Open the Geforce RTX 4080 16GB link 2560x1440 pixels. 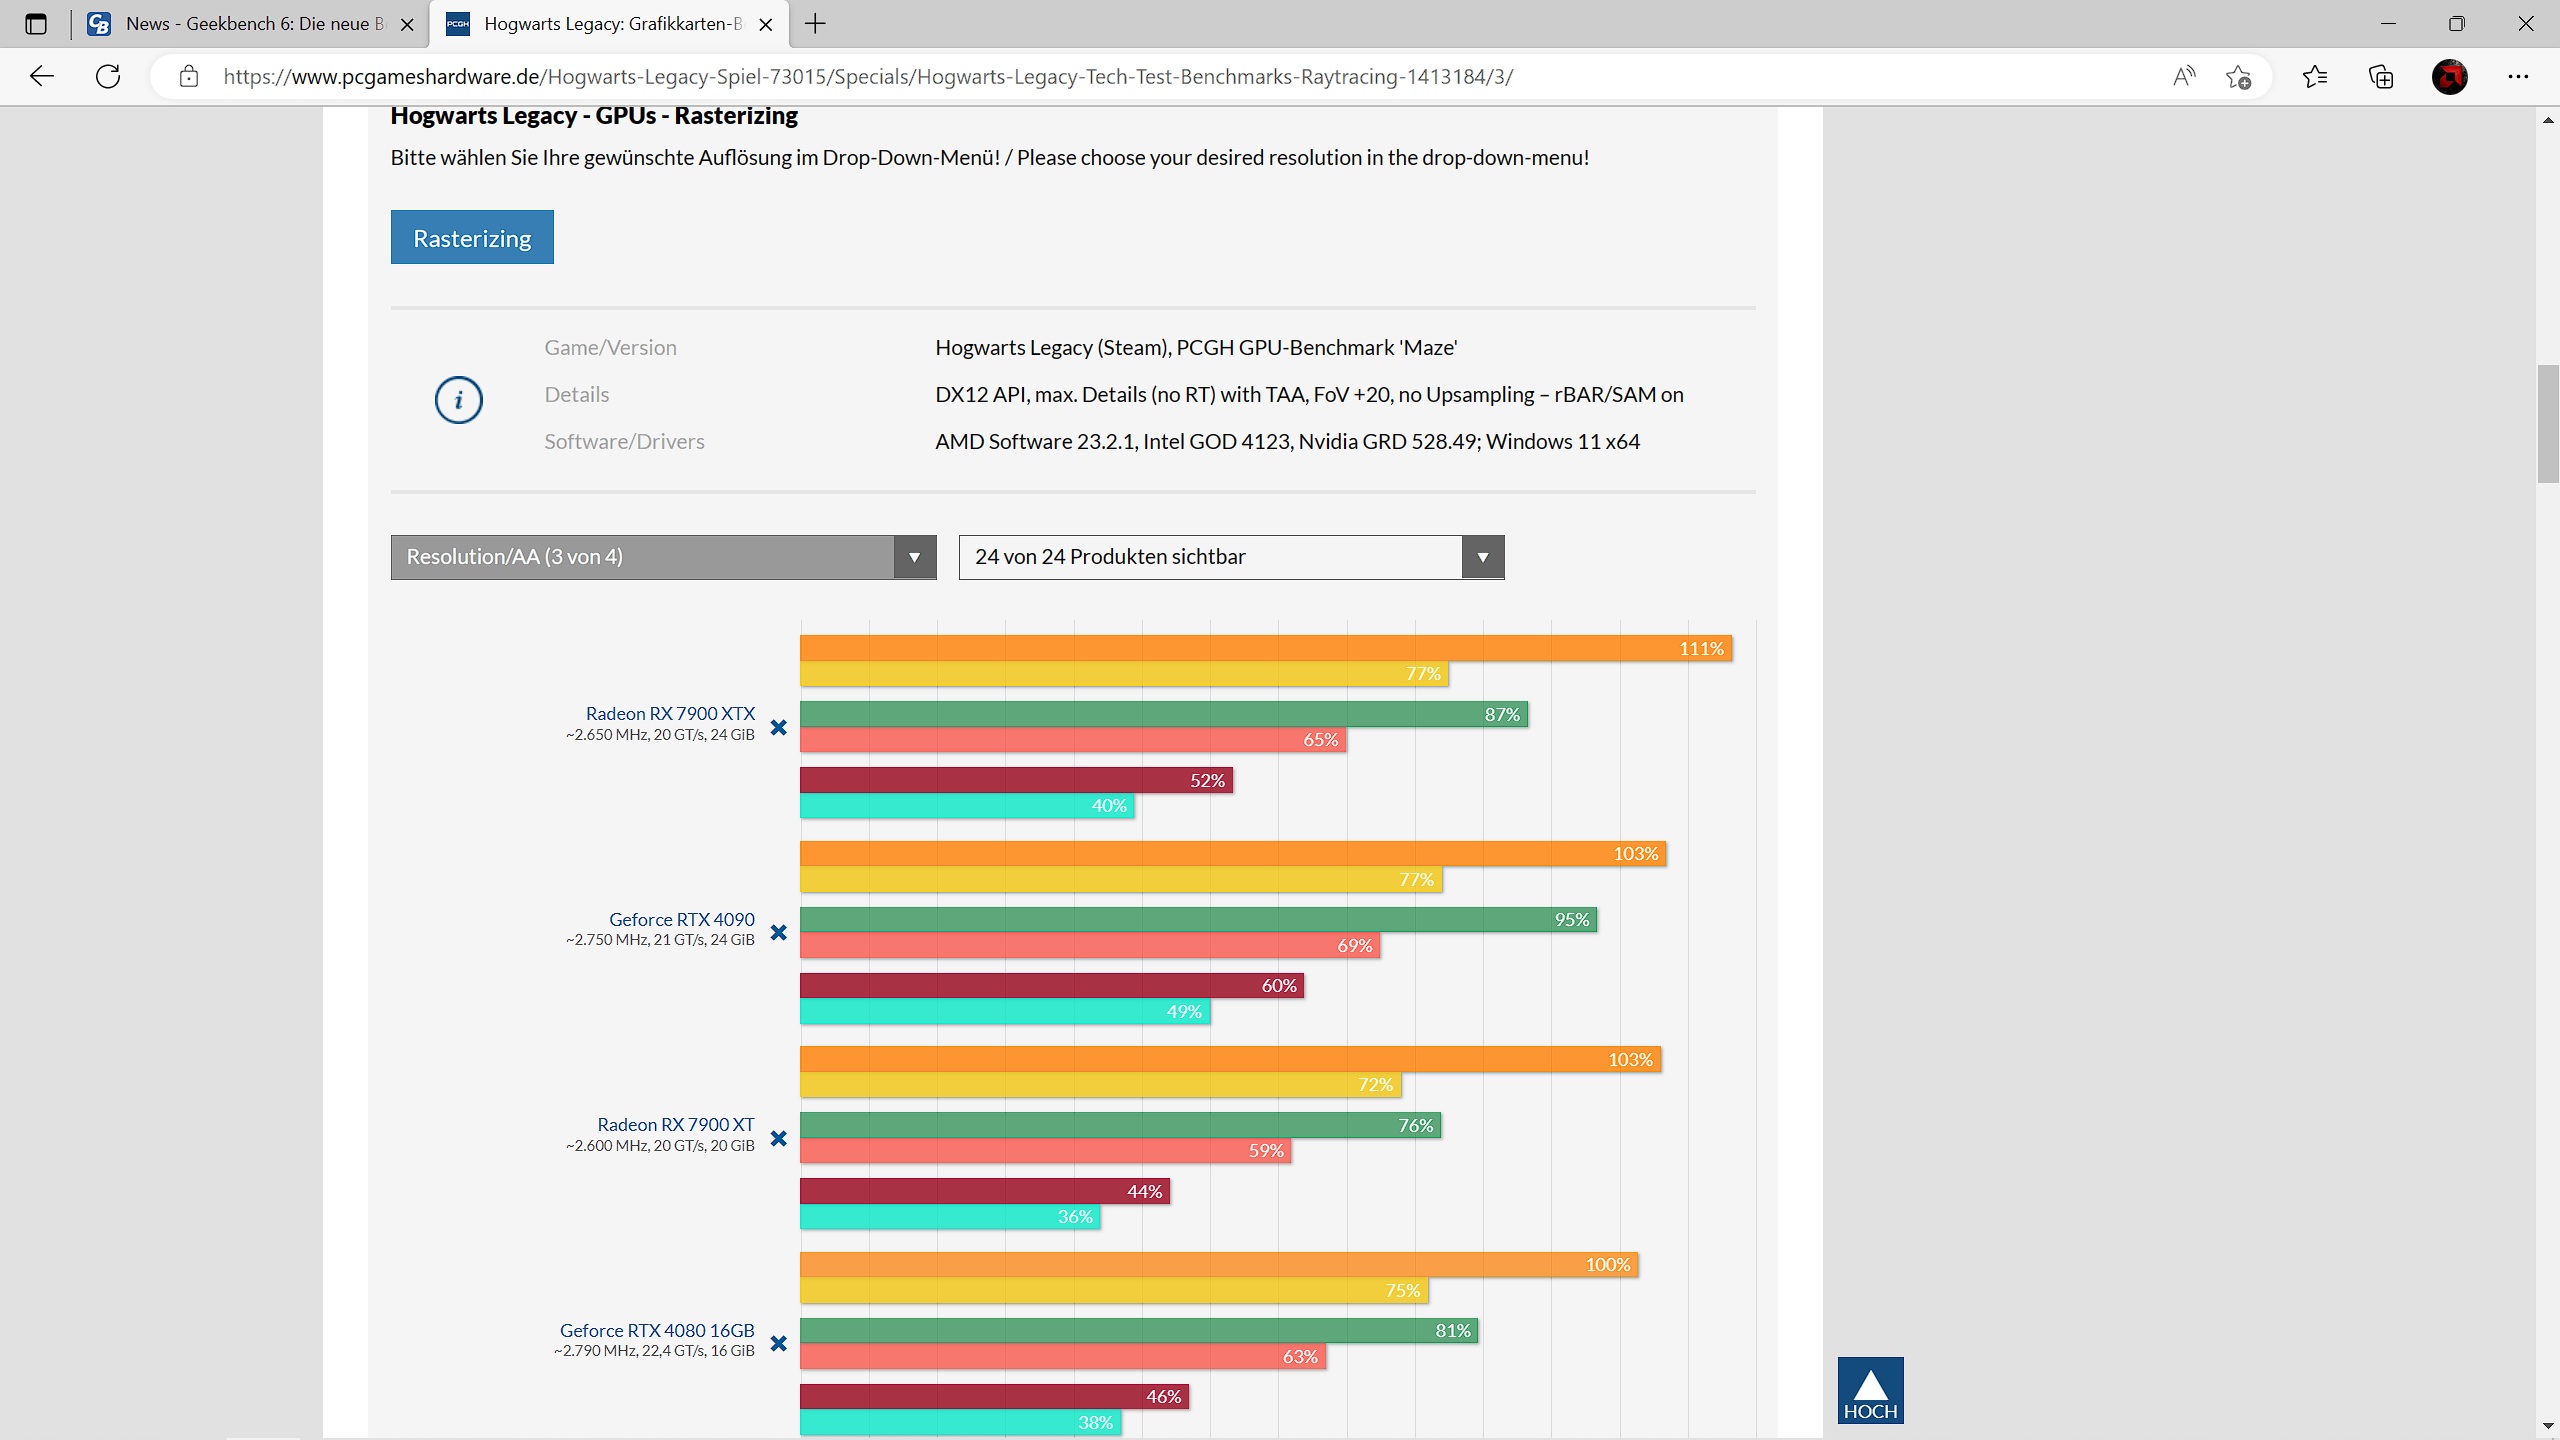click(x=657, y=1330)
